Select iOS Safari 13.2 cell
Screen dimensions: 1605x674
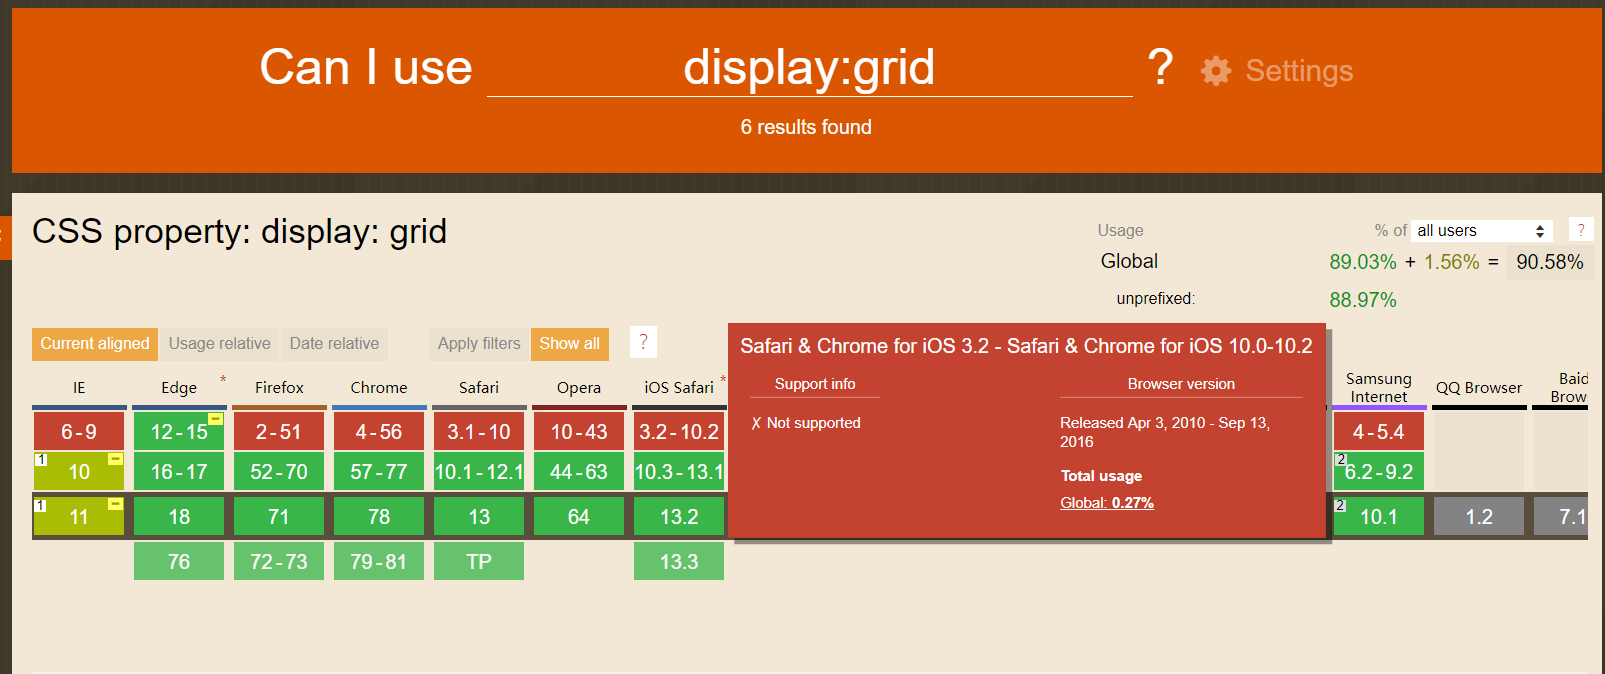point(679,517)
